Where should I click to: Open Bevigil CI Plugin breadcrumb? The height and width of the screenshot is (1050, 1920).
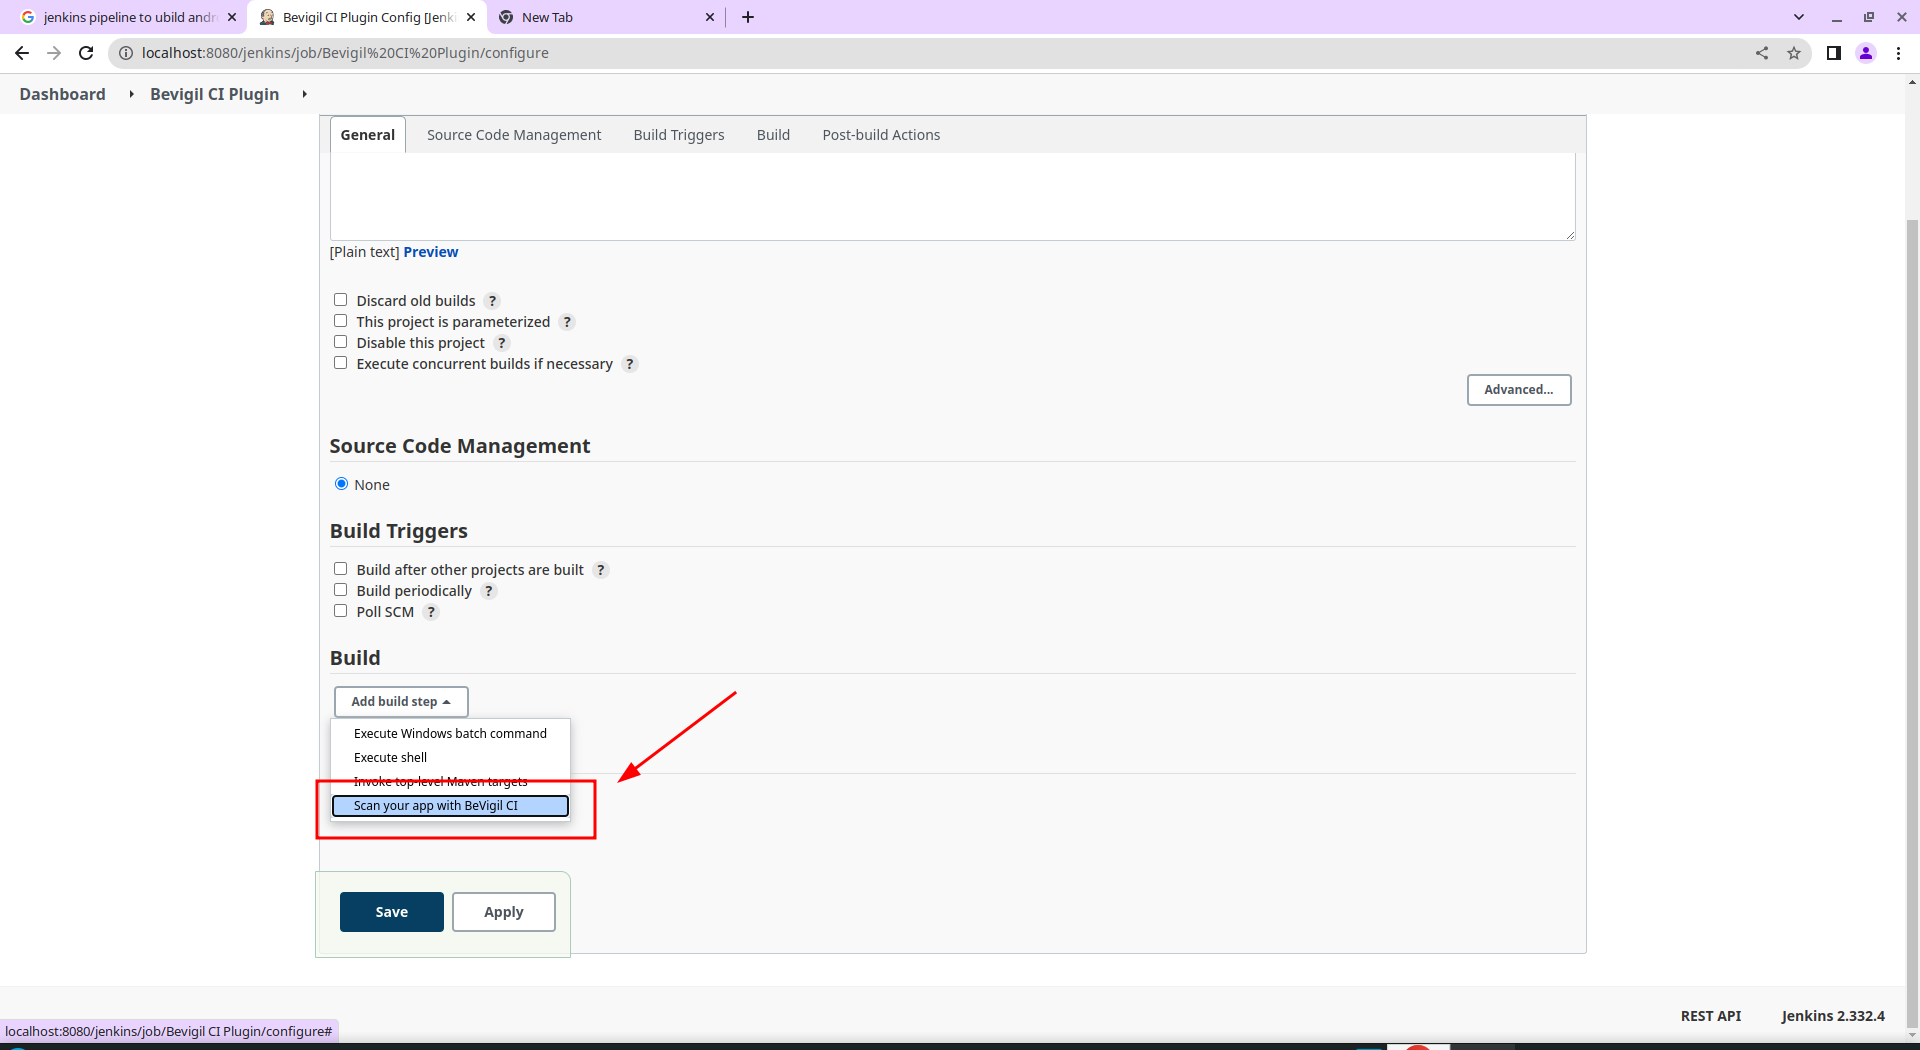(214, 94)
